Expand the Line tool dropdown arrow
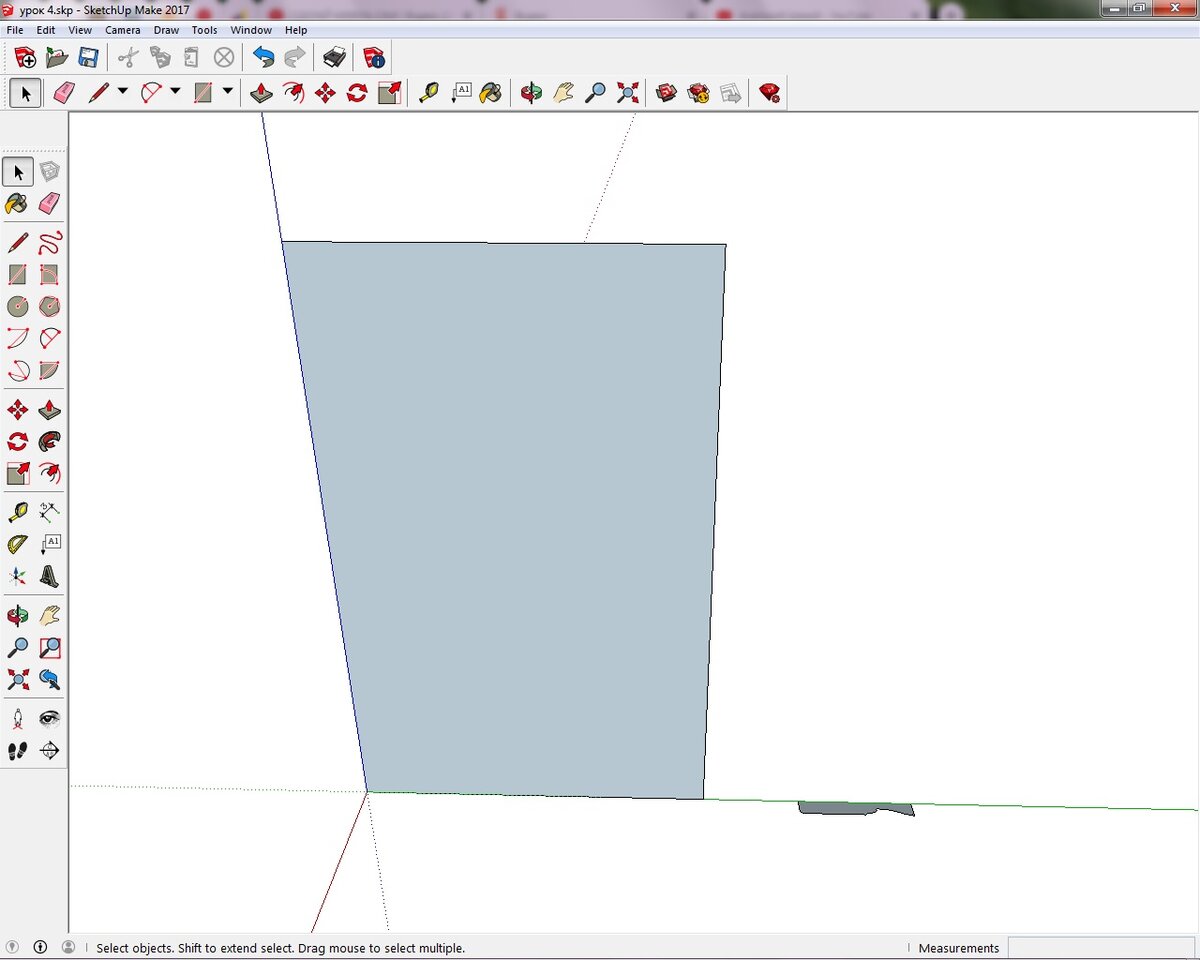 (123, 92)
